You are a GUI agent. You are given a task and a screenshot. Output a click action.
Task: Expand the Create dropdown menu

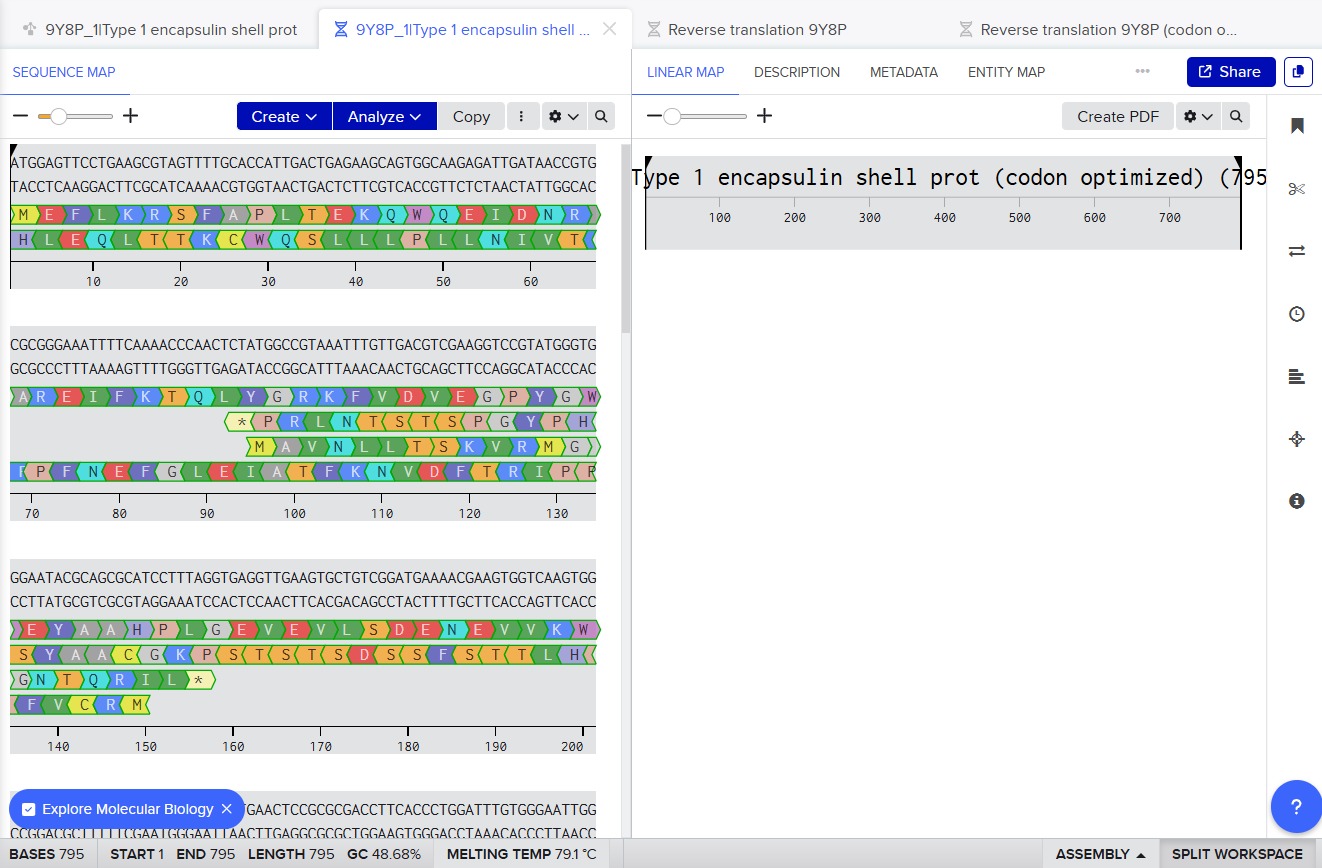click(284, 116)
